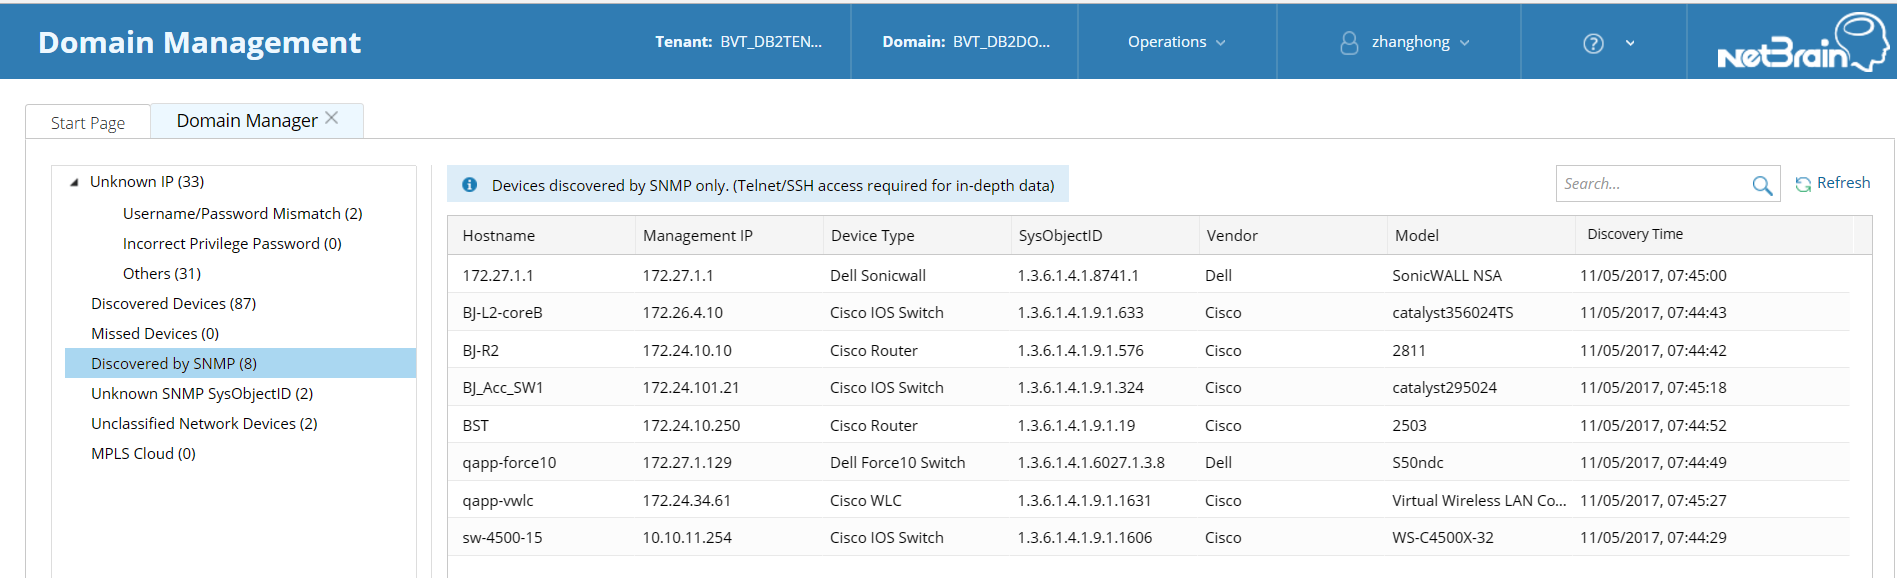Select the BJ-L2-coreB device row
This screenshot has height=578, width=1897.
(x=1148, y=312)
